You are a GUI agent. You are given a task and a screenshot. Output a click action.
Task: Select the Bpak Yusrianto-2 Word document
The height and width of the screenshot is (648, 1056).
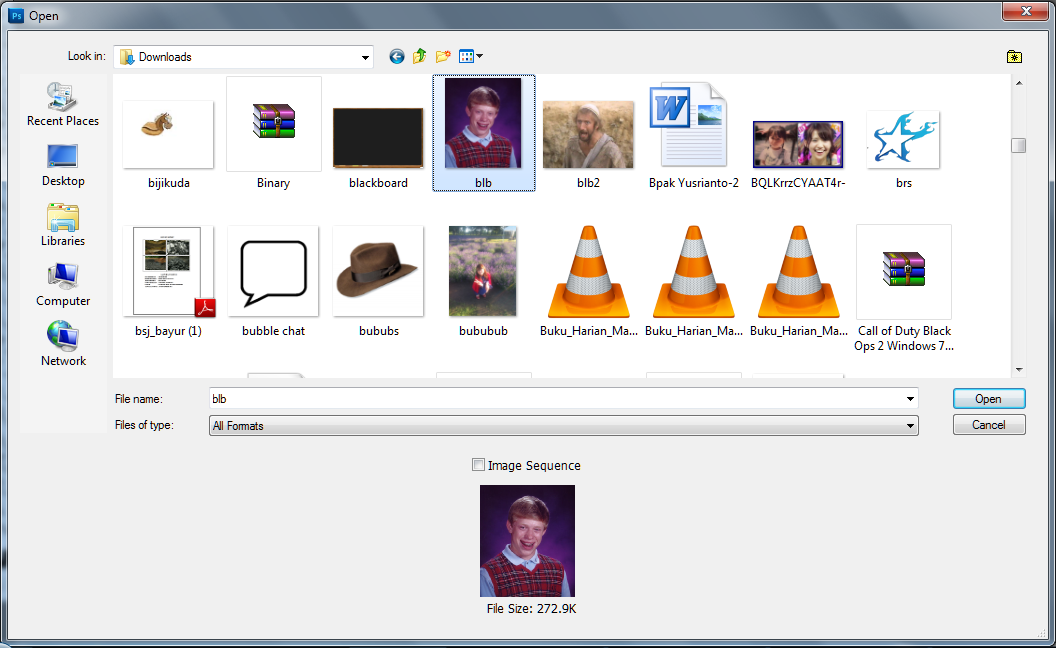click(694, 135)
